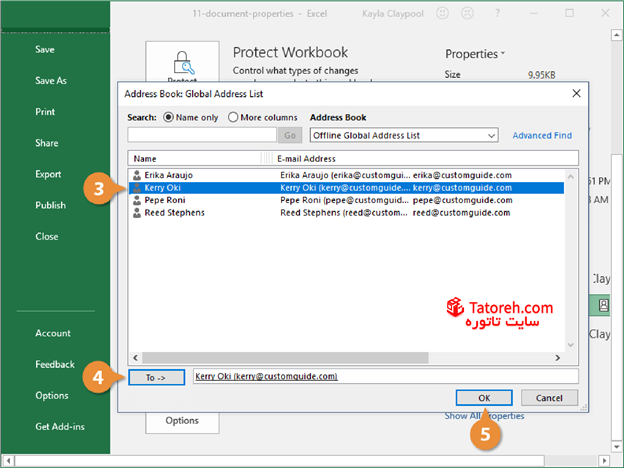Click contact icon next to Pepe Roni

(137, 200)
